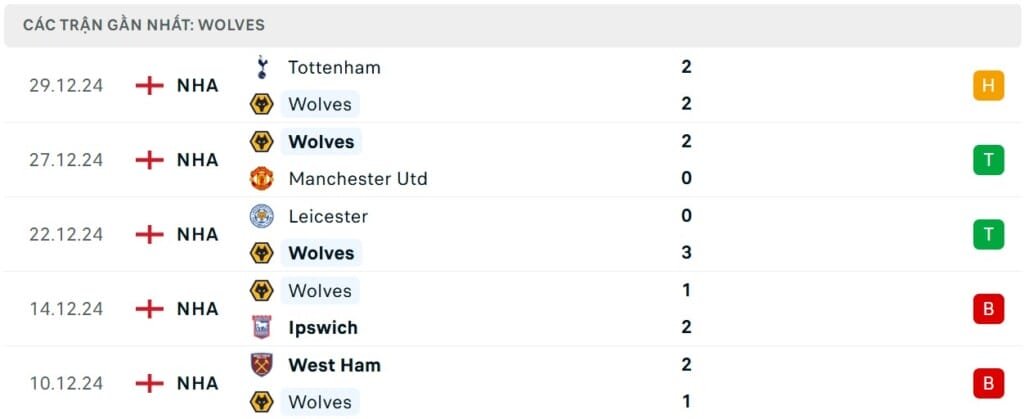Image resolution: width=1024 pixels, height=419 pixels.
Task: Open the Leicester team name
Action: 328,216
